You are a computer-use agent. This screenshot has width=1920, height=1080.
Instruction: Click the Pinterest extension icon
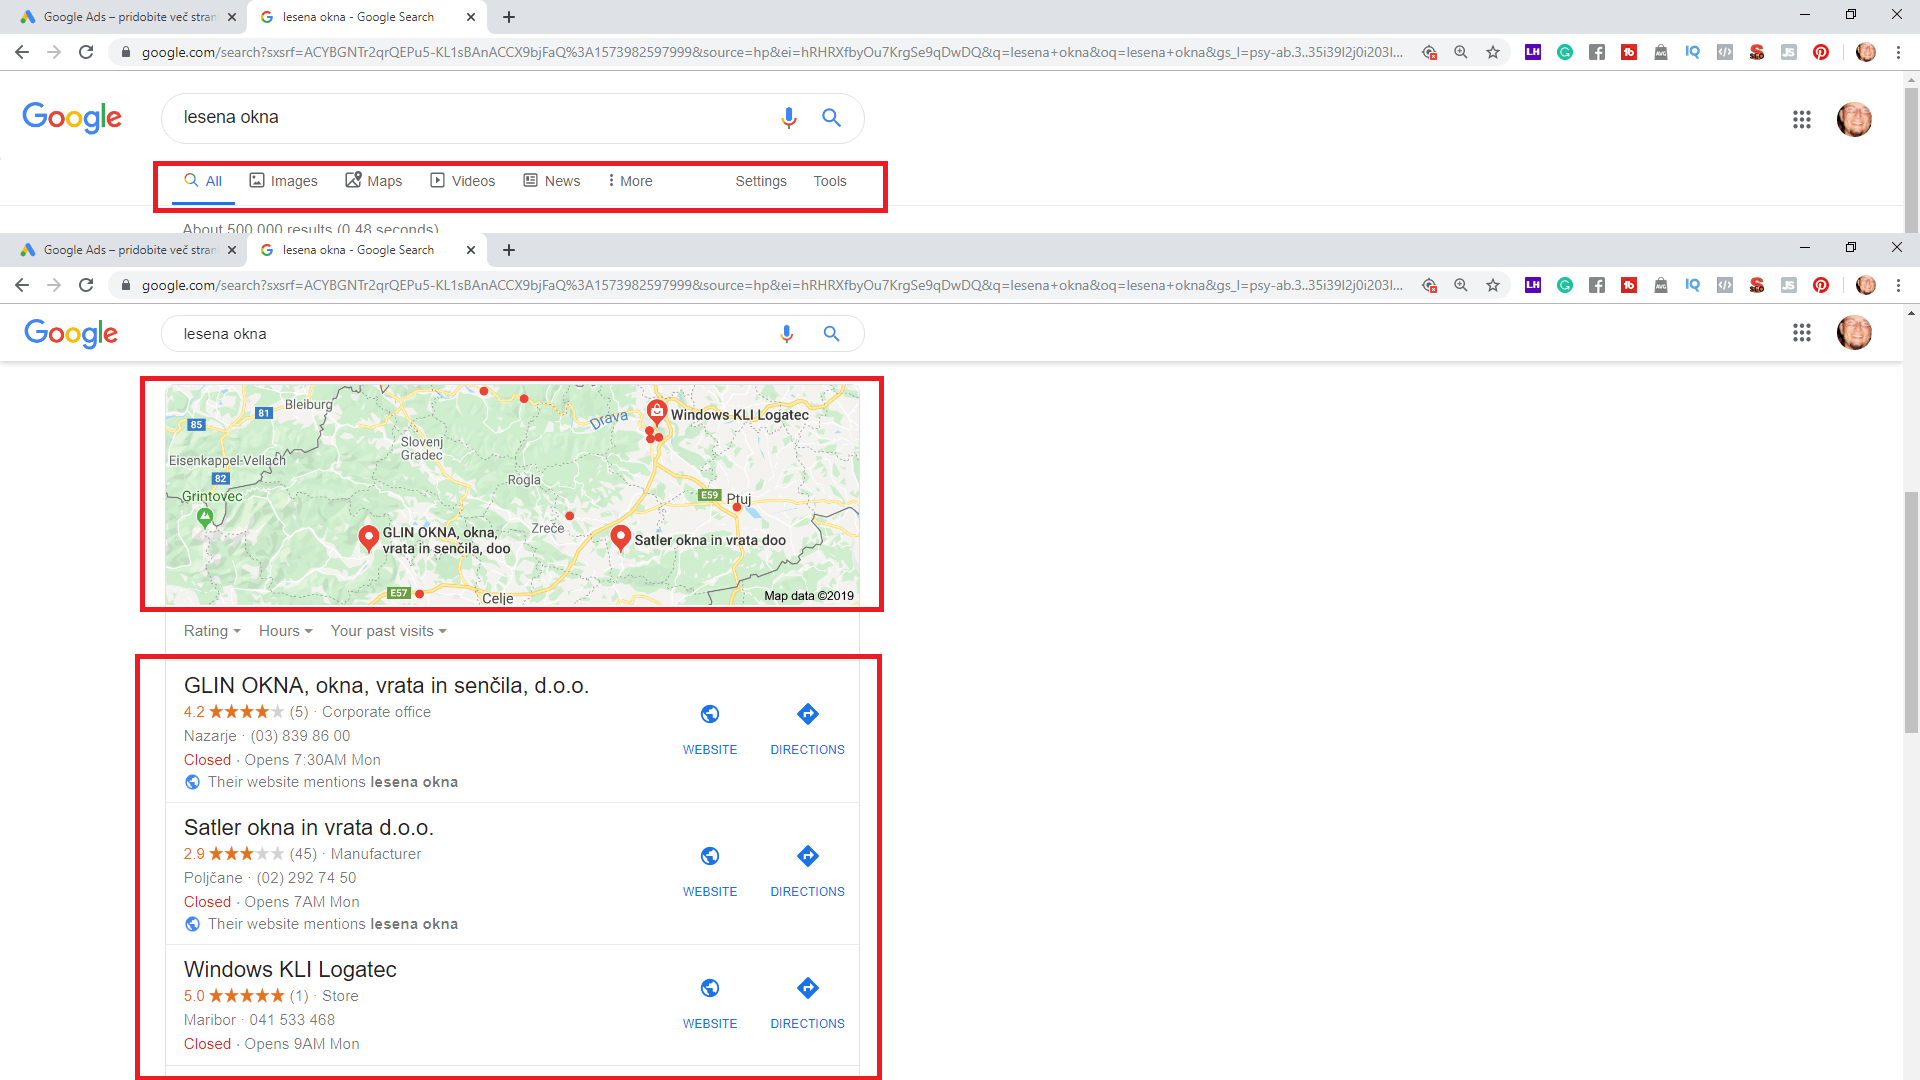1821,52
